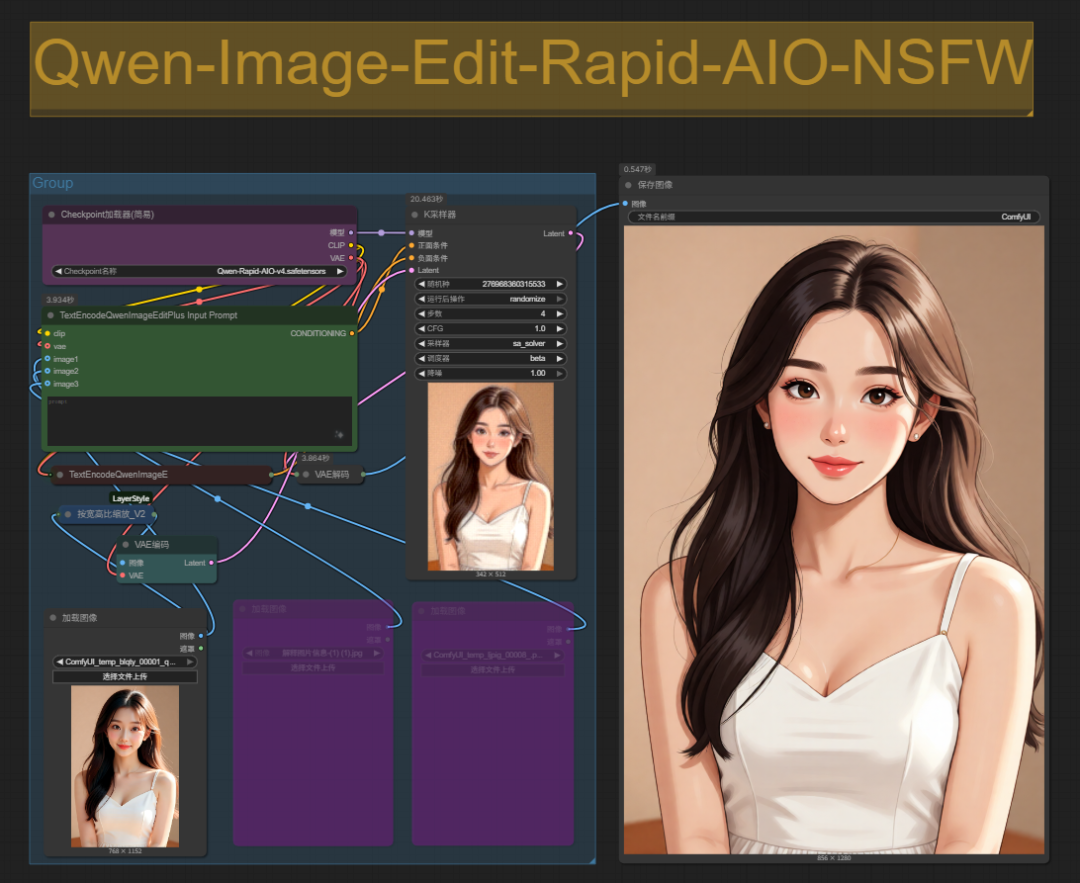This screenshot has width=1080, height=883.
Task: Collapse the 保存图像 node using its dot
Action: 628,185
